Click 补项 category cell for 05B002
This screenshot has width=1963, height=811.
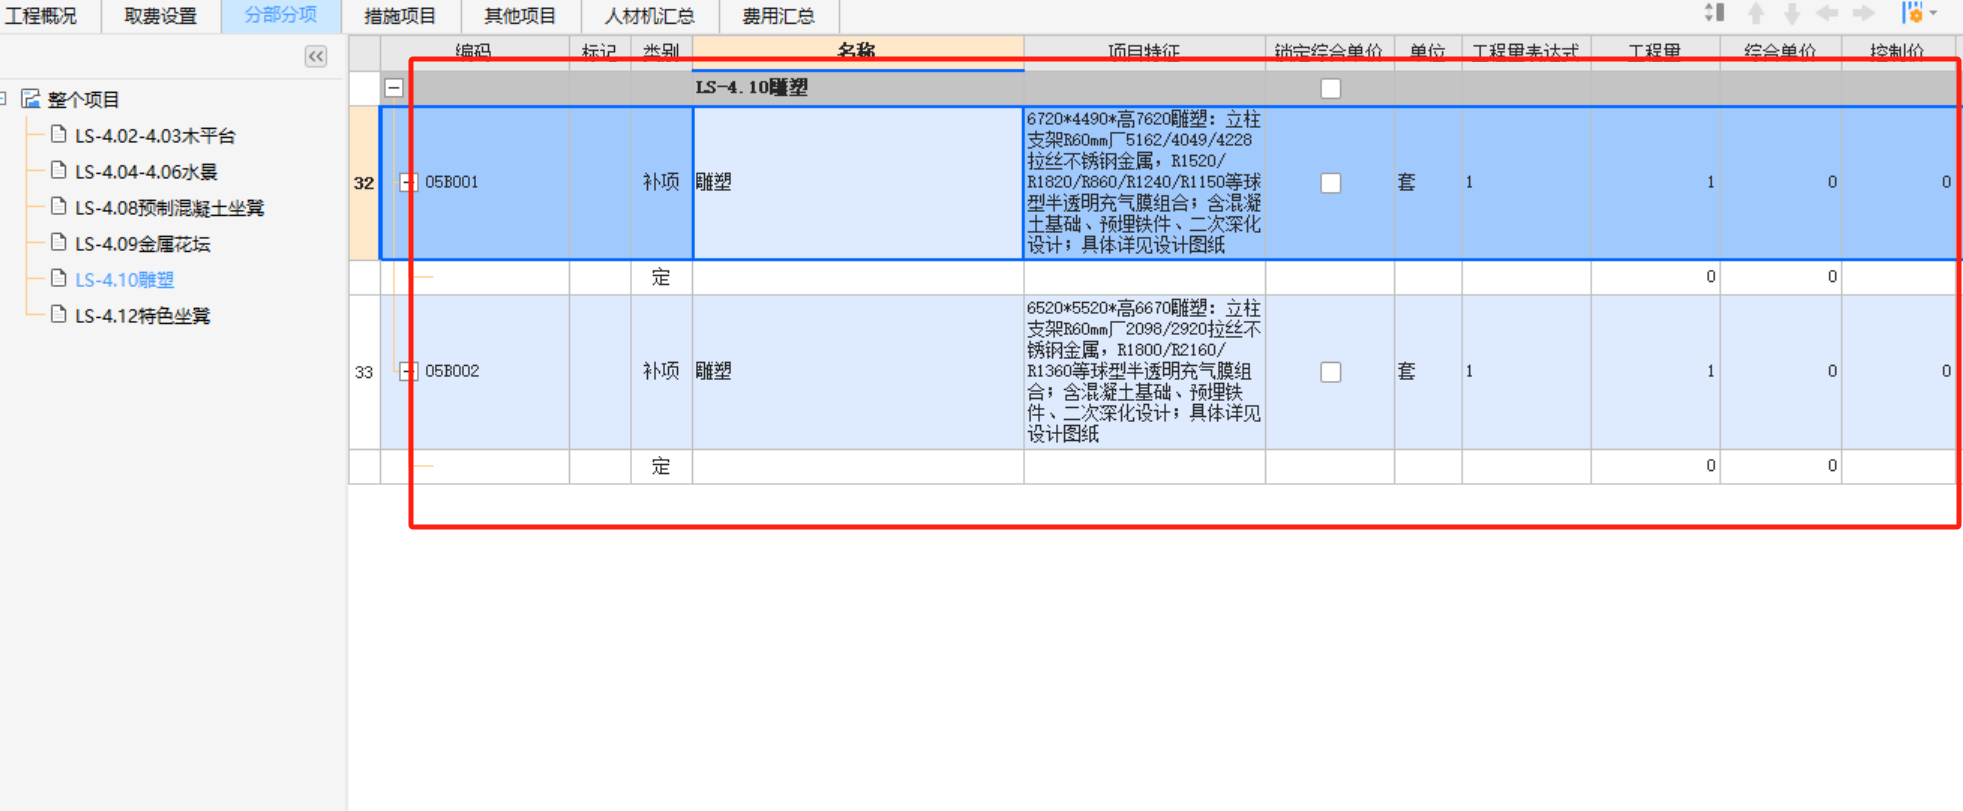point(661,371)
